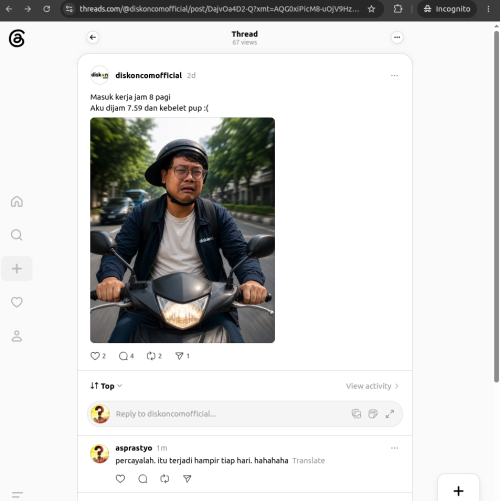
Task: Open Profile icon in left sidebar
Action: tap(17, 336)
